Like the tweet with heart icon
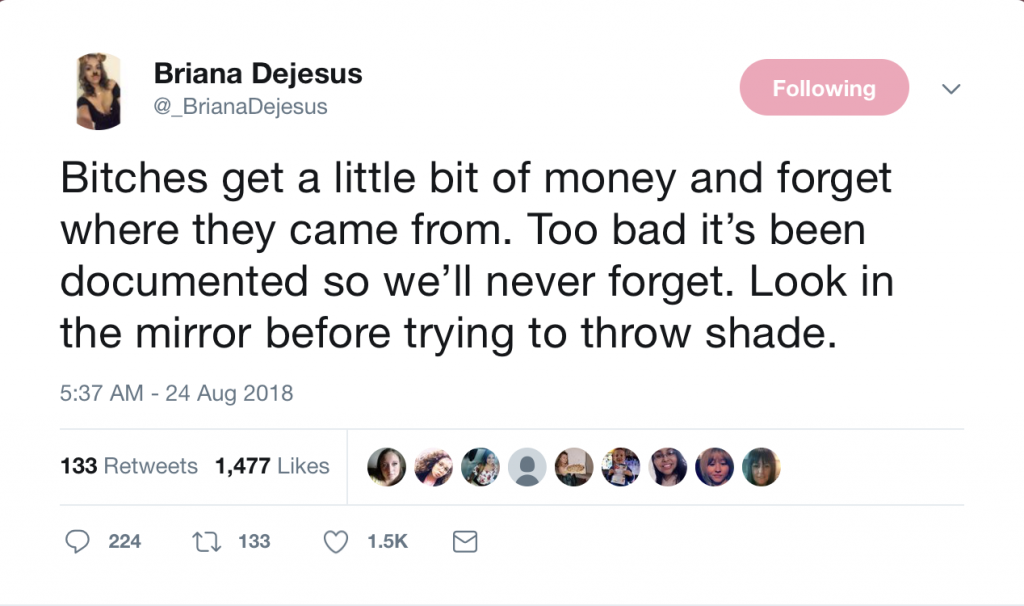 click(337, 541)
